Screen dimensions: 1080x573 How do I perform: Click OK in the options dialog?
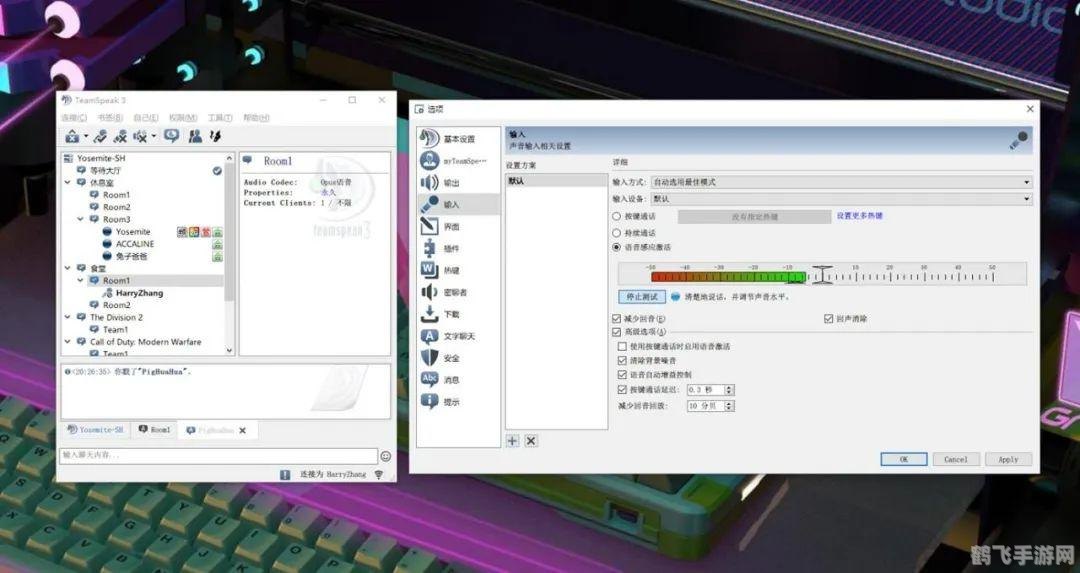904,459
